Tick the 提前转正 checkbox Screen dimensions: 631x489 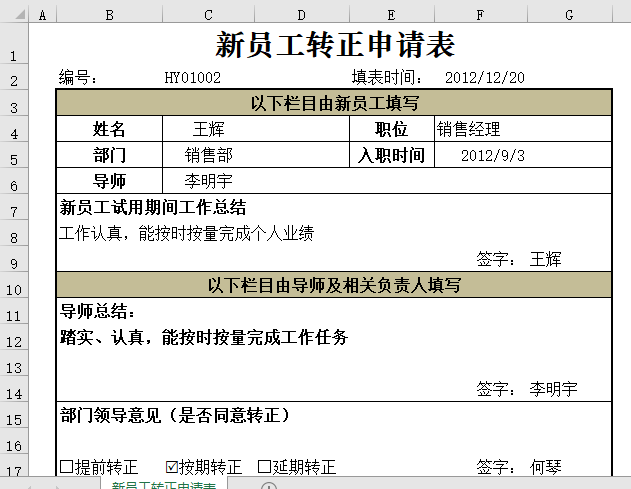point(67,467)
